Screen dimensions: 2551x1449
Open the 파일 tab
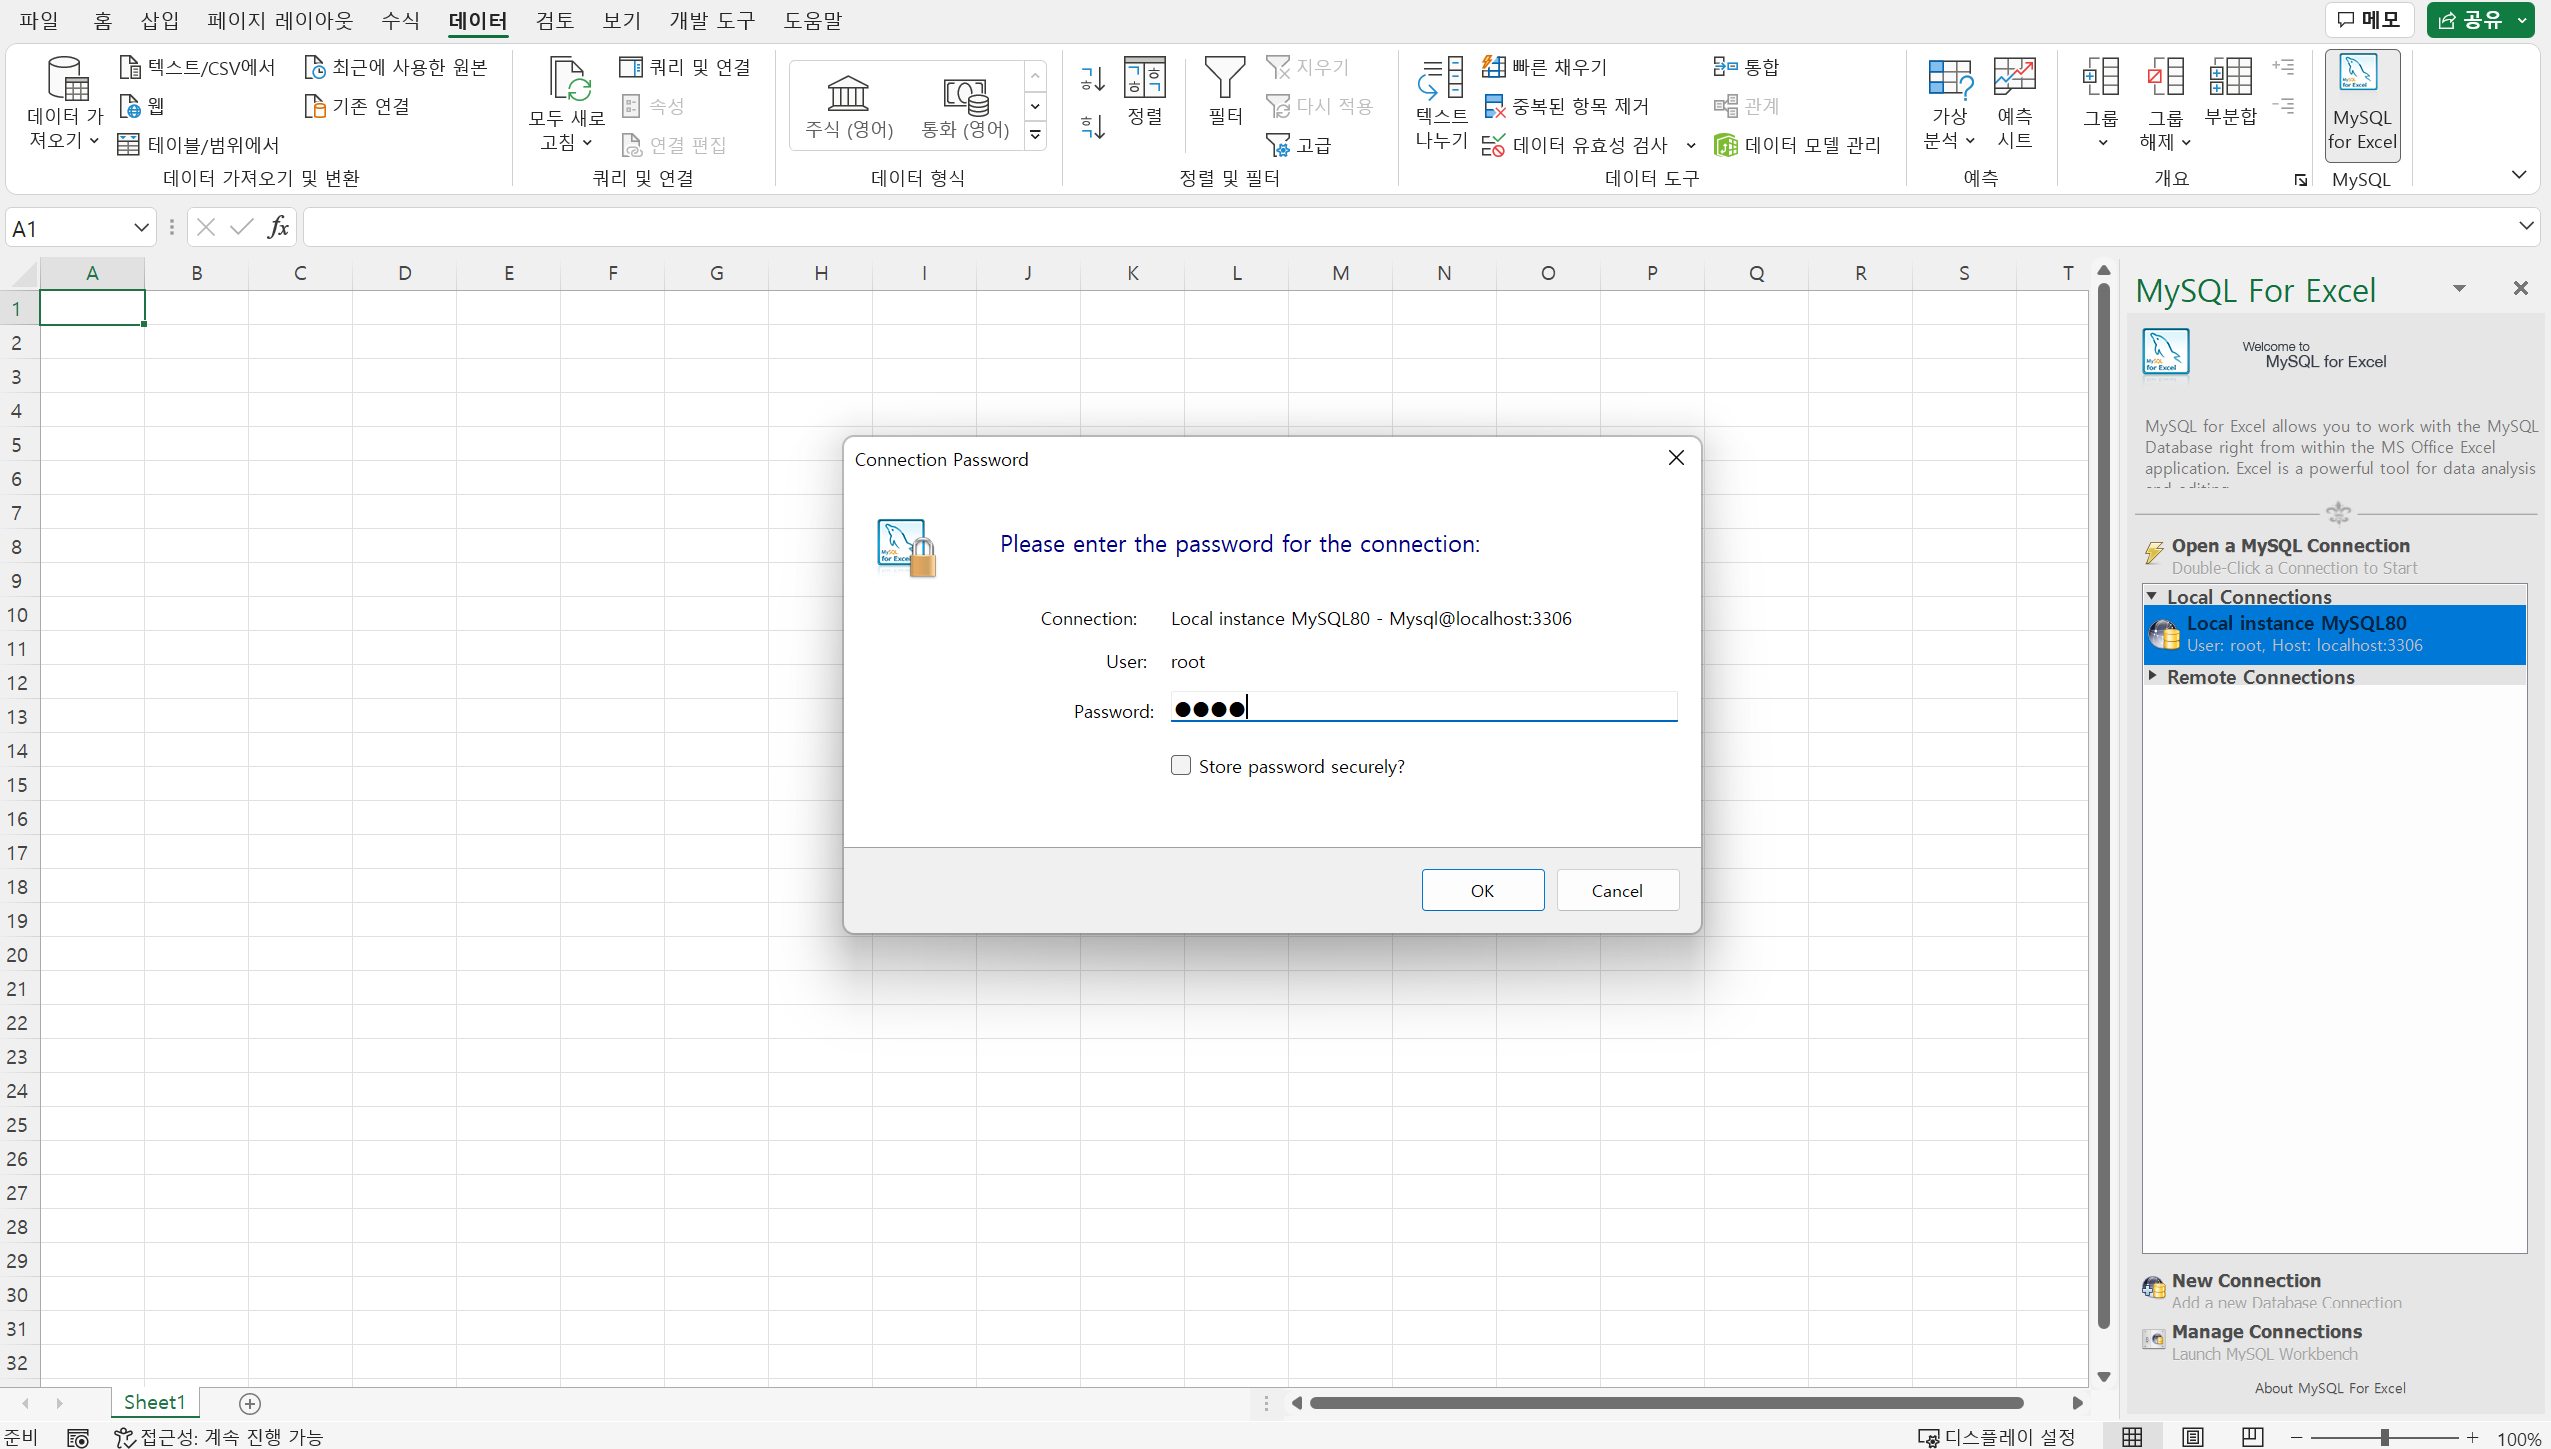coord(39,20)
